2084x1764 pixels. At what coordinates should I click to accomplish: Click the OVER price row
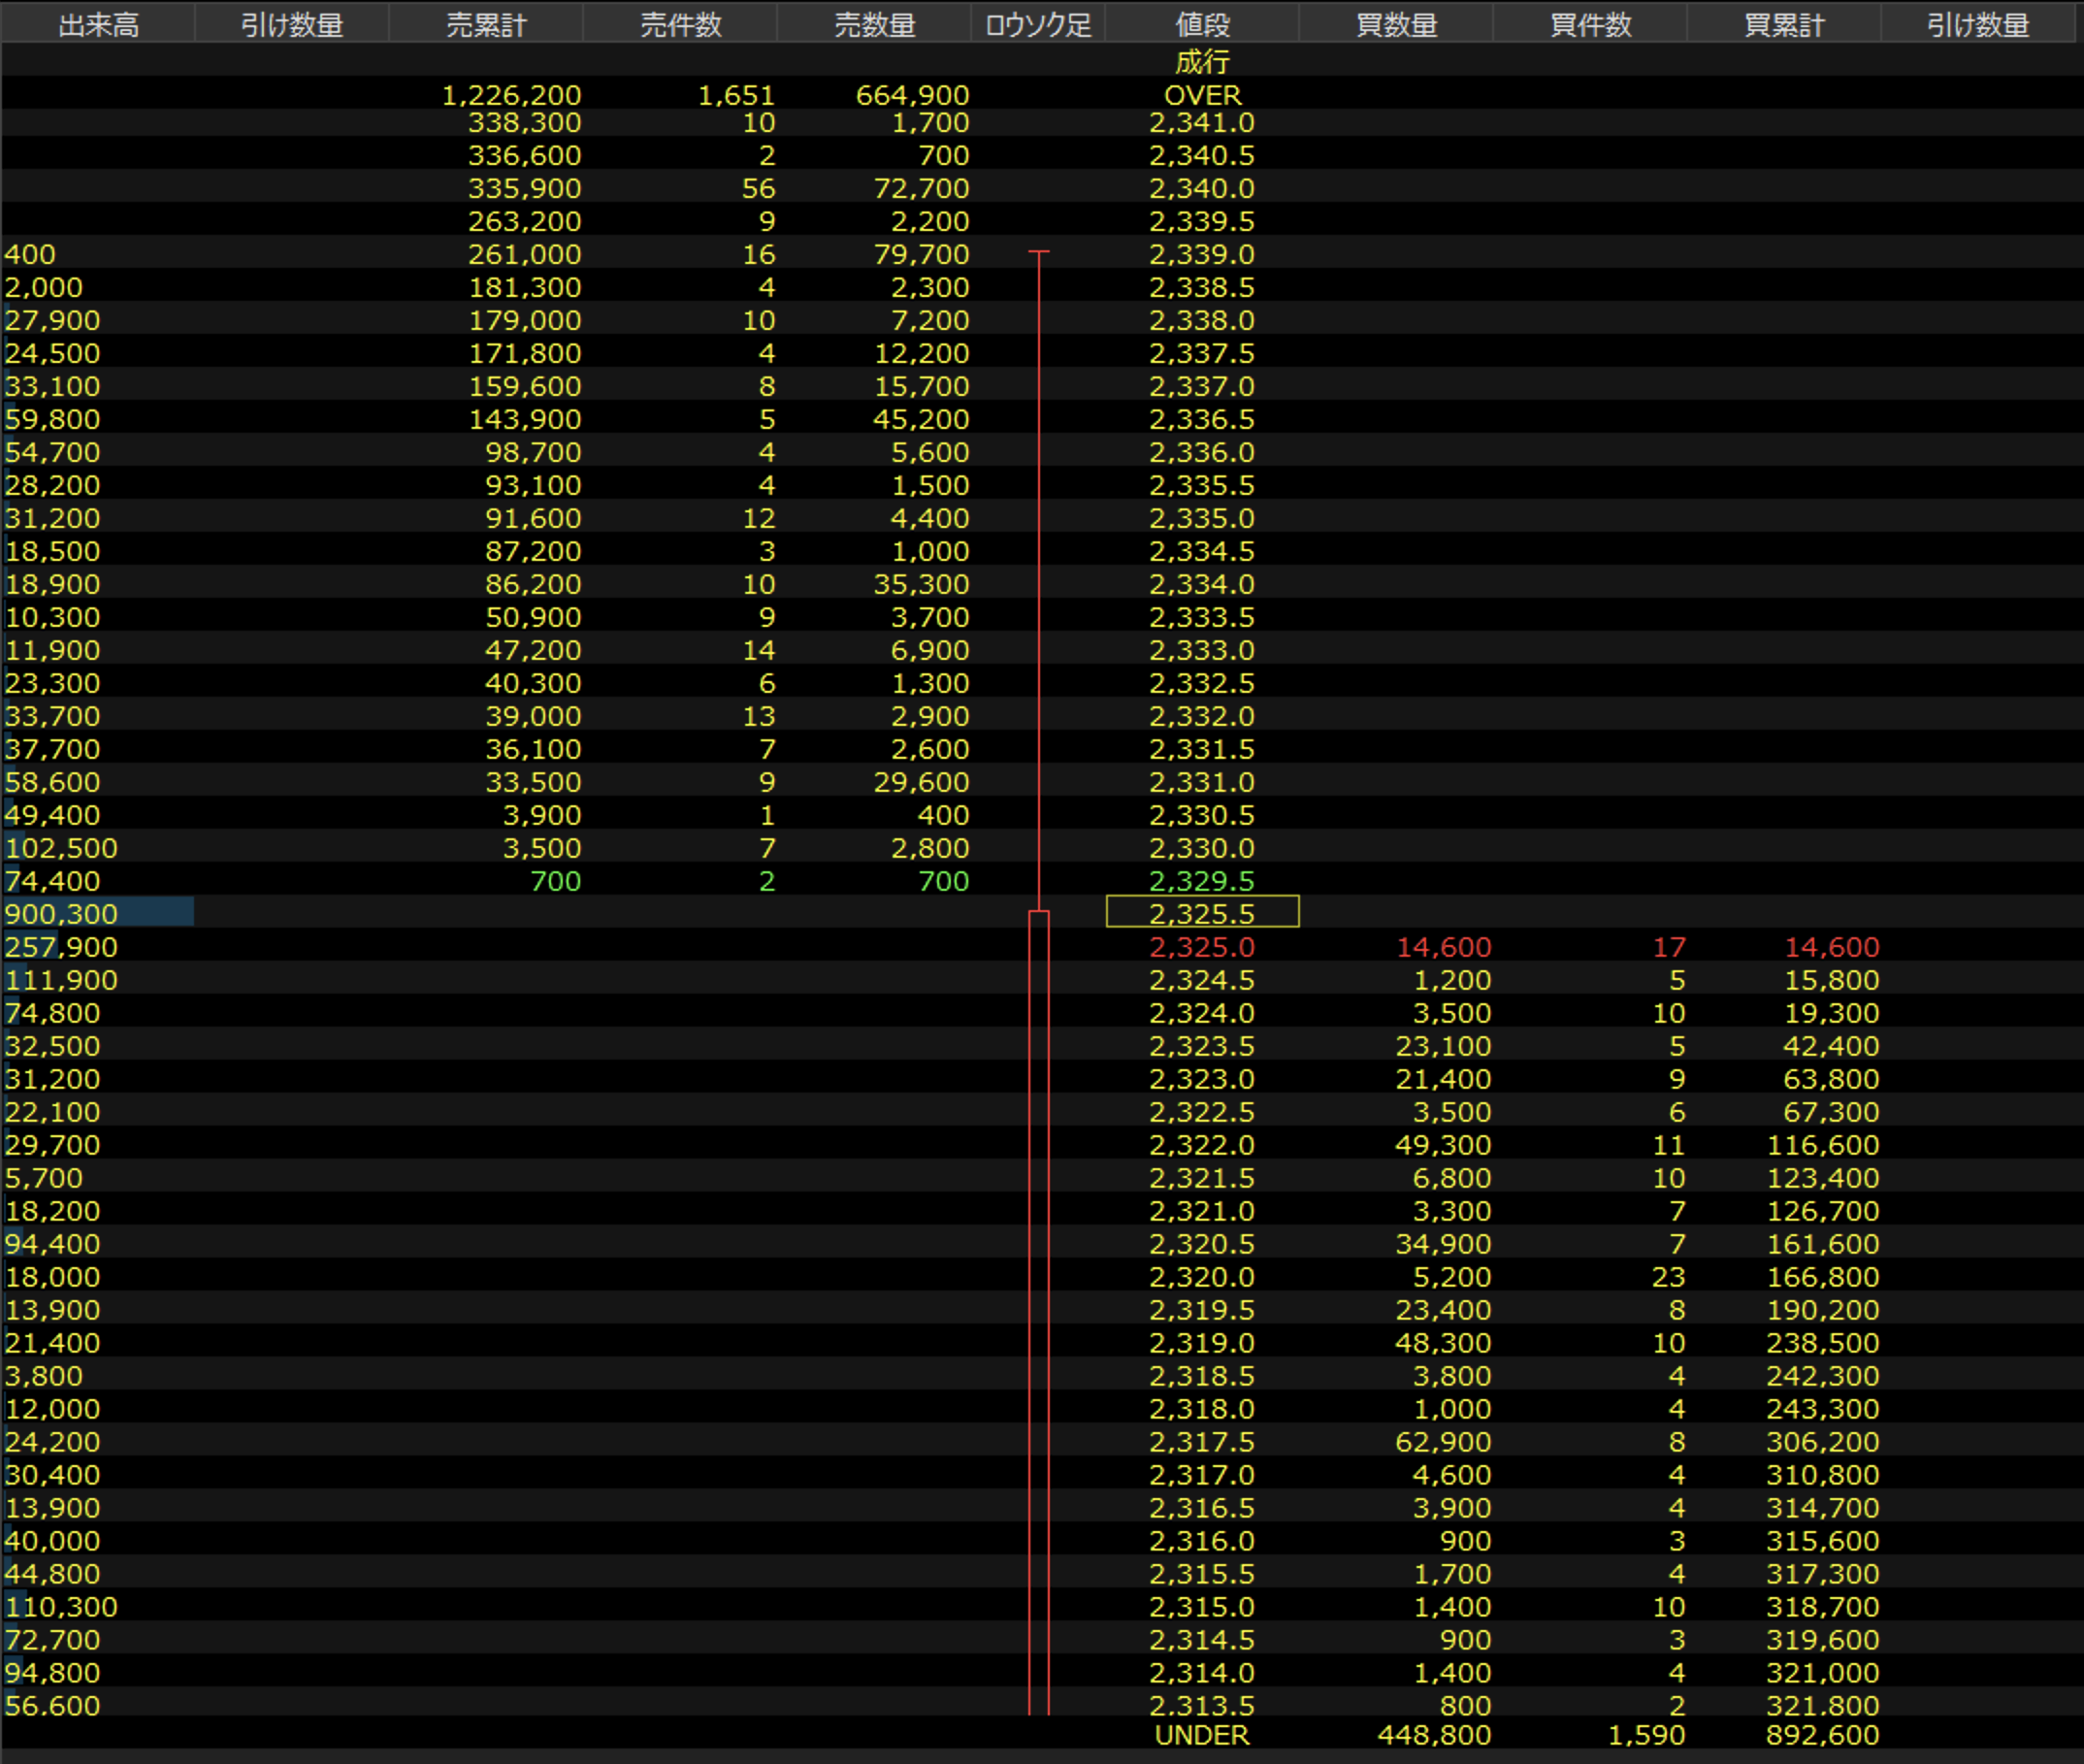tap(1202, 95)
